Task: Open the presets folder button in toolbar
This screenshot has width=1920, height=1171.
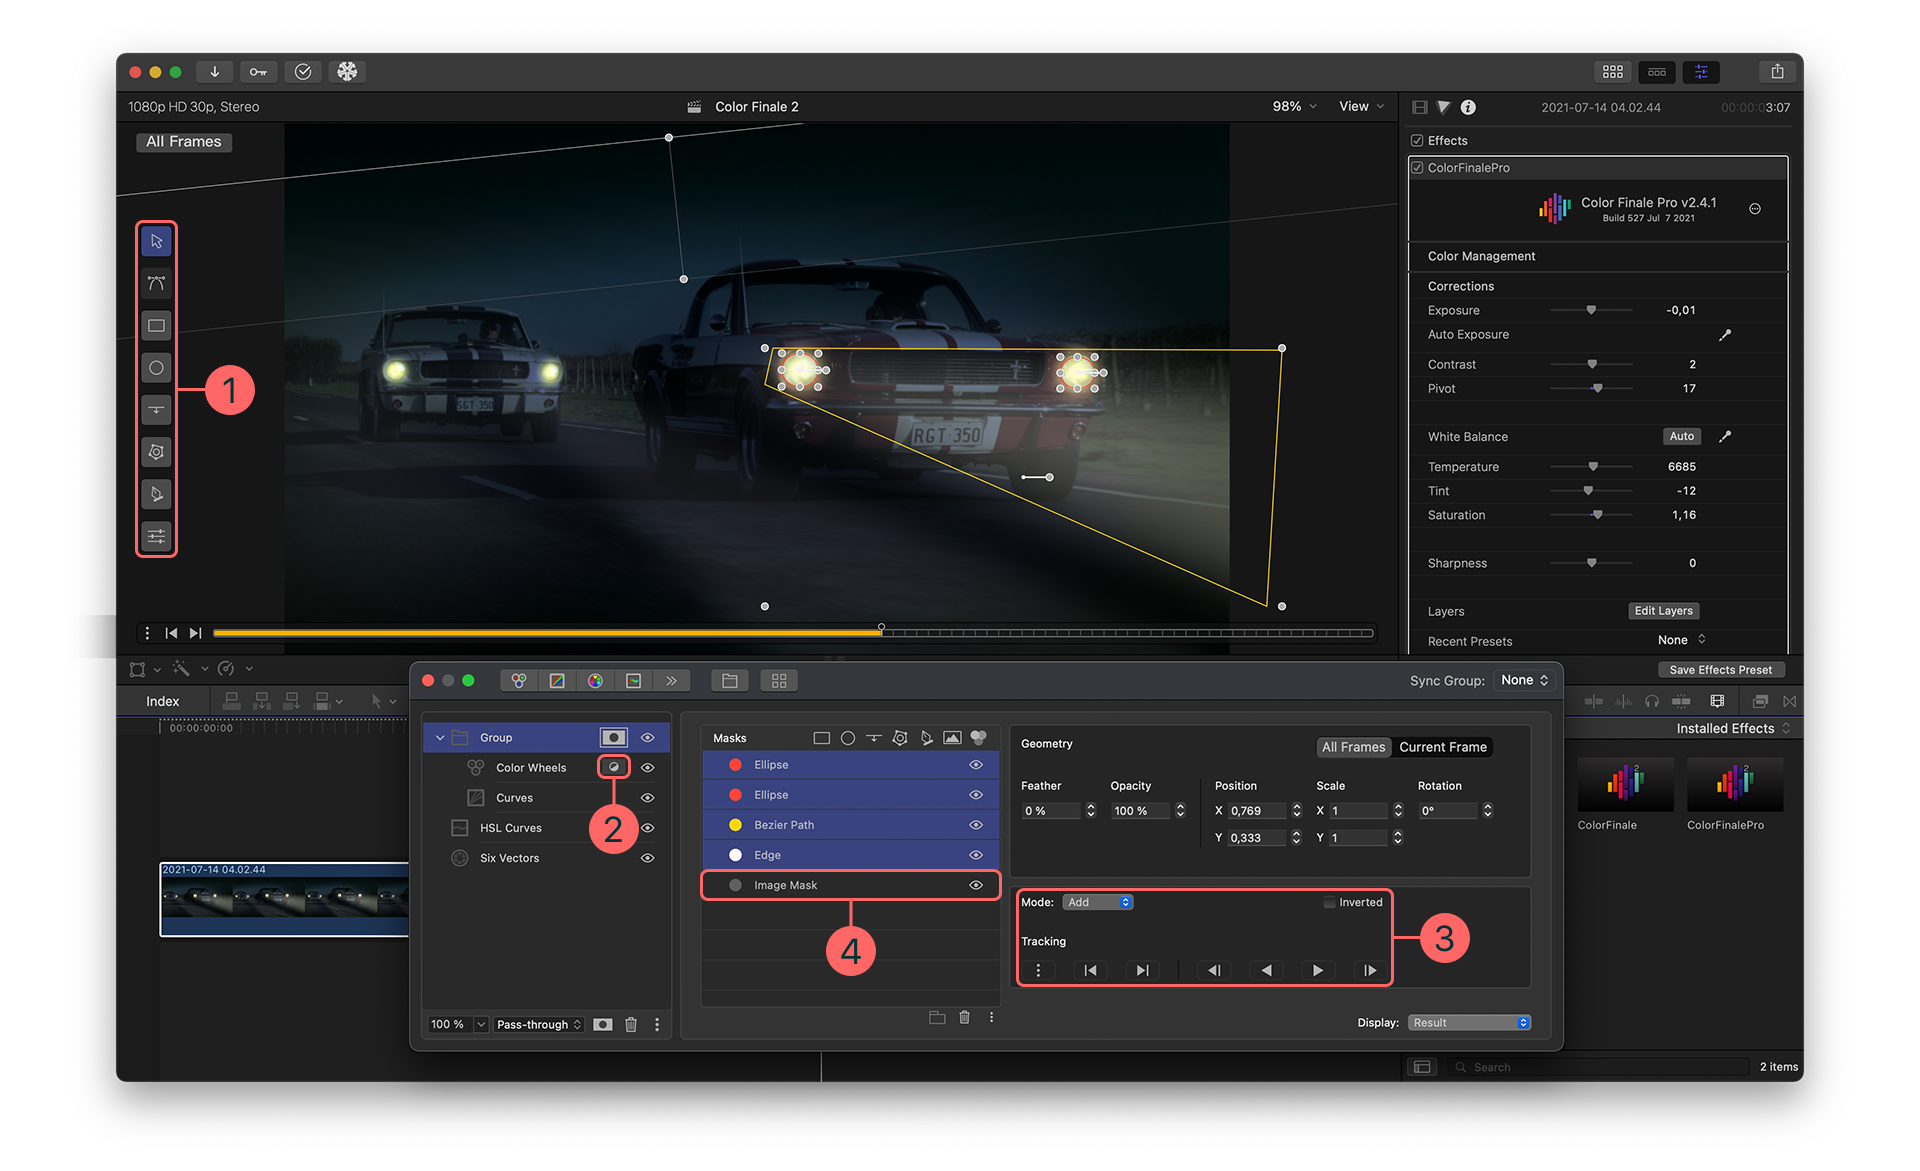Action: (x=730, y=681)
